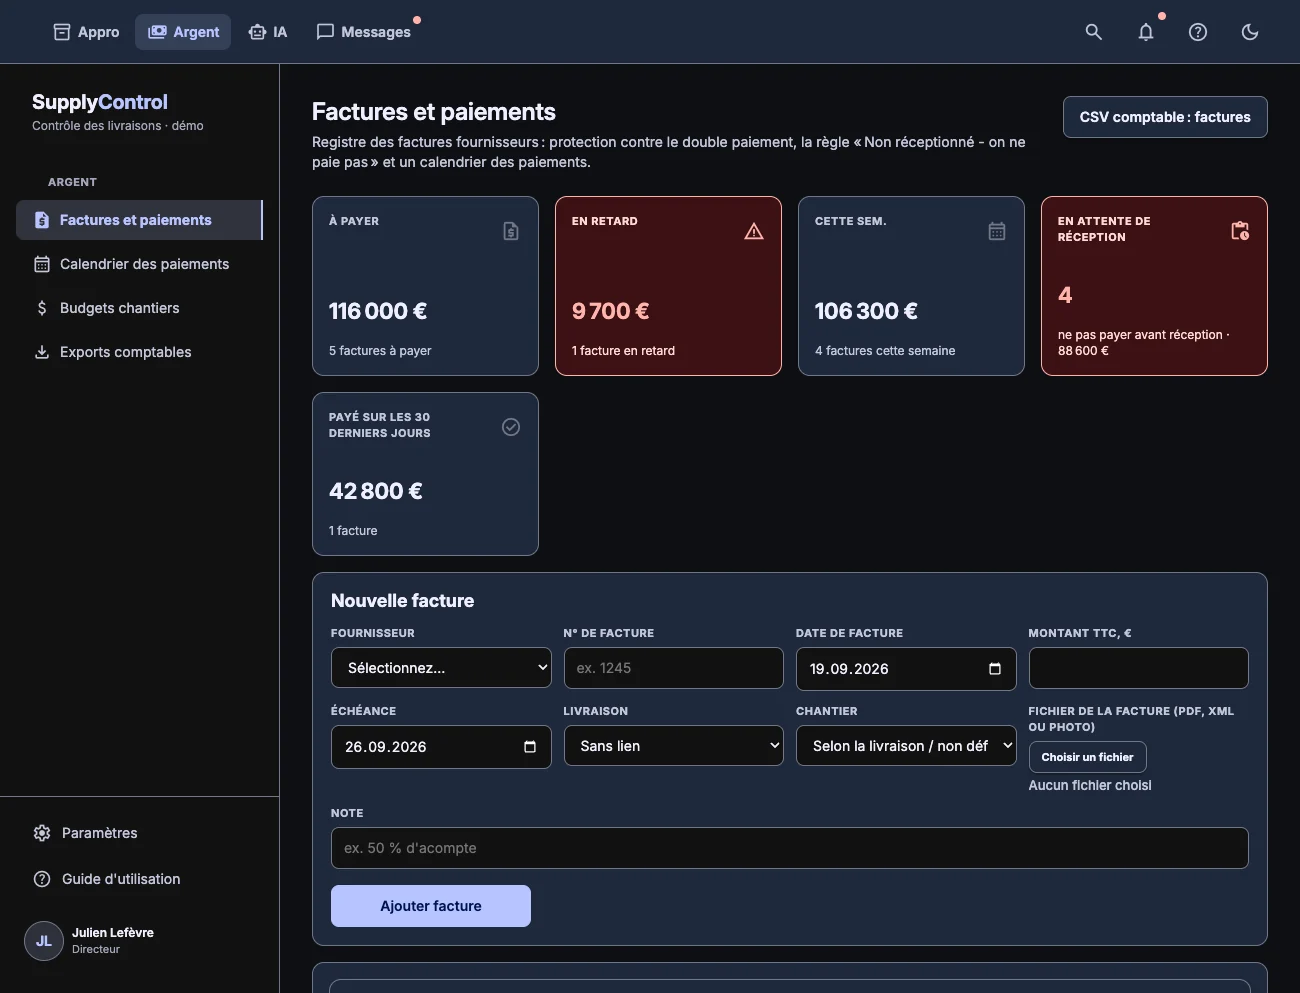The height and width of the screenshot is (993, 1300).
Task: Click the Ajouter facture button
Action: pyautogui.click(x=431, y=906)
